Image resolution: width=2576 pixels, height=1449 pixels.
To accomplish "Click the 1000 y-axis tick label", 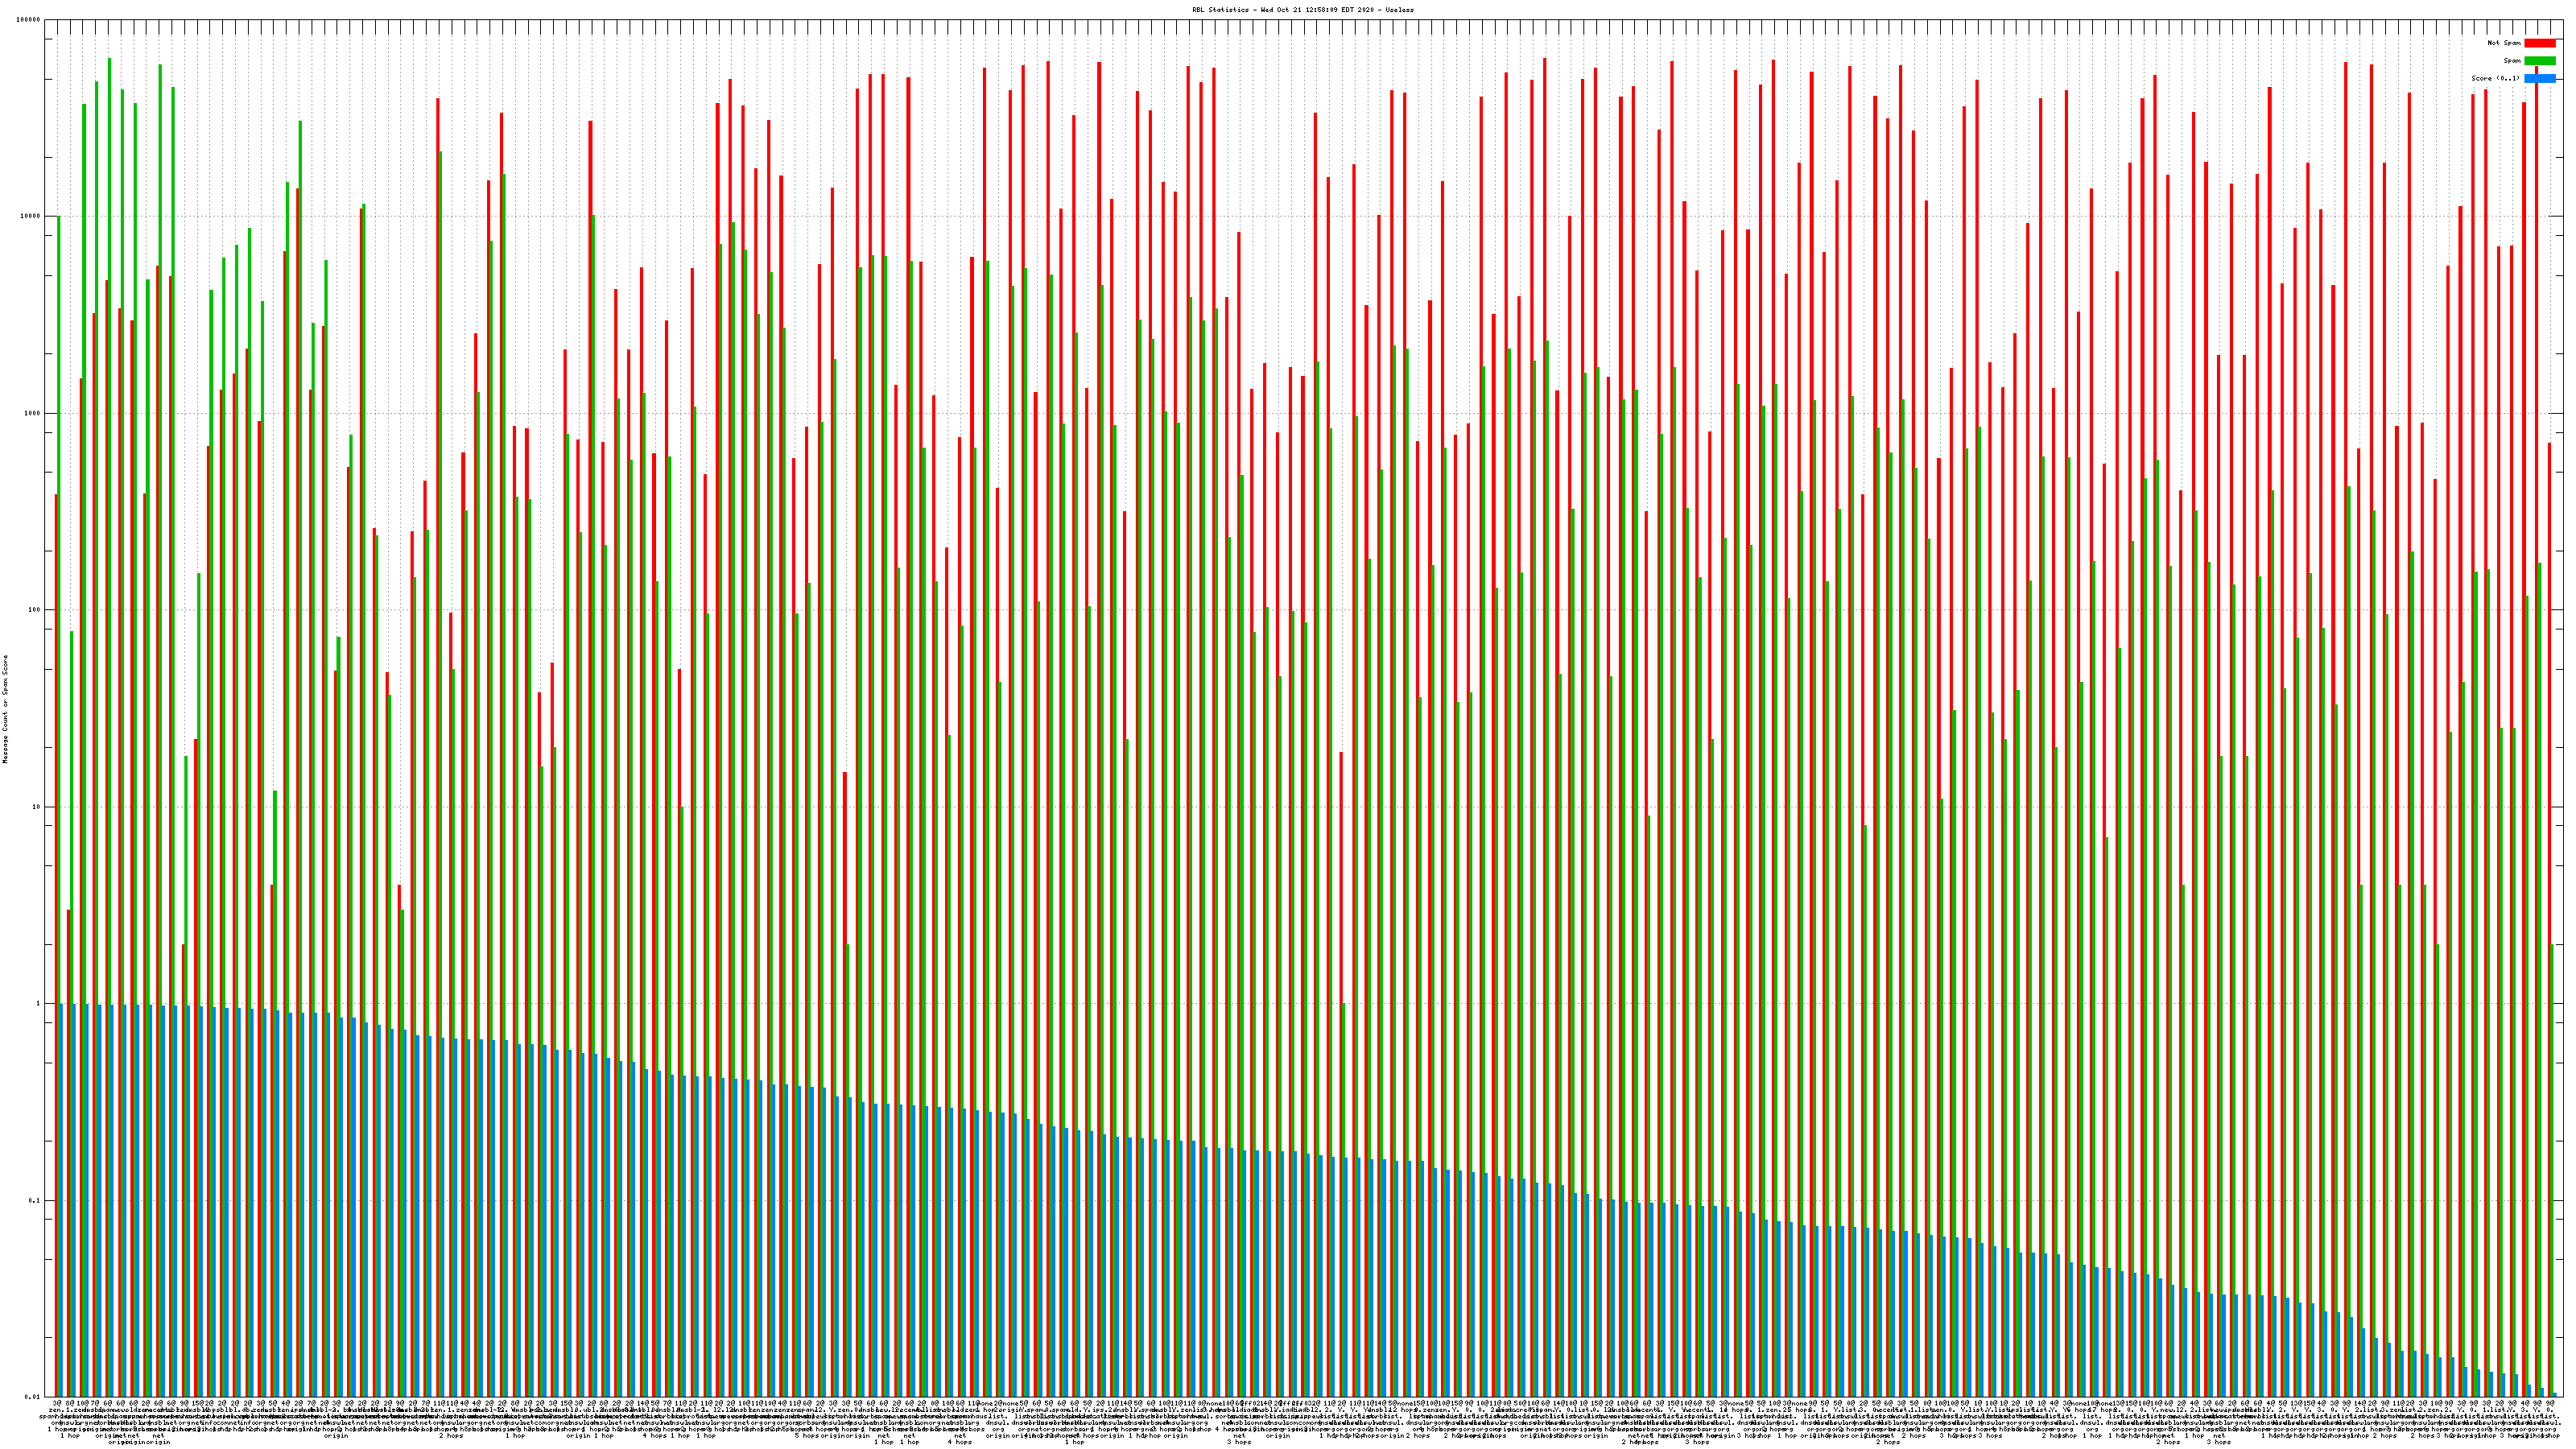I will coord(33,413).
